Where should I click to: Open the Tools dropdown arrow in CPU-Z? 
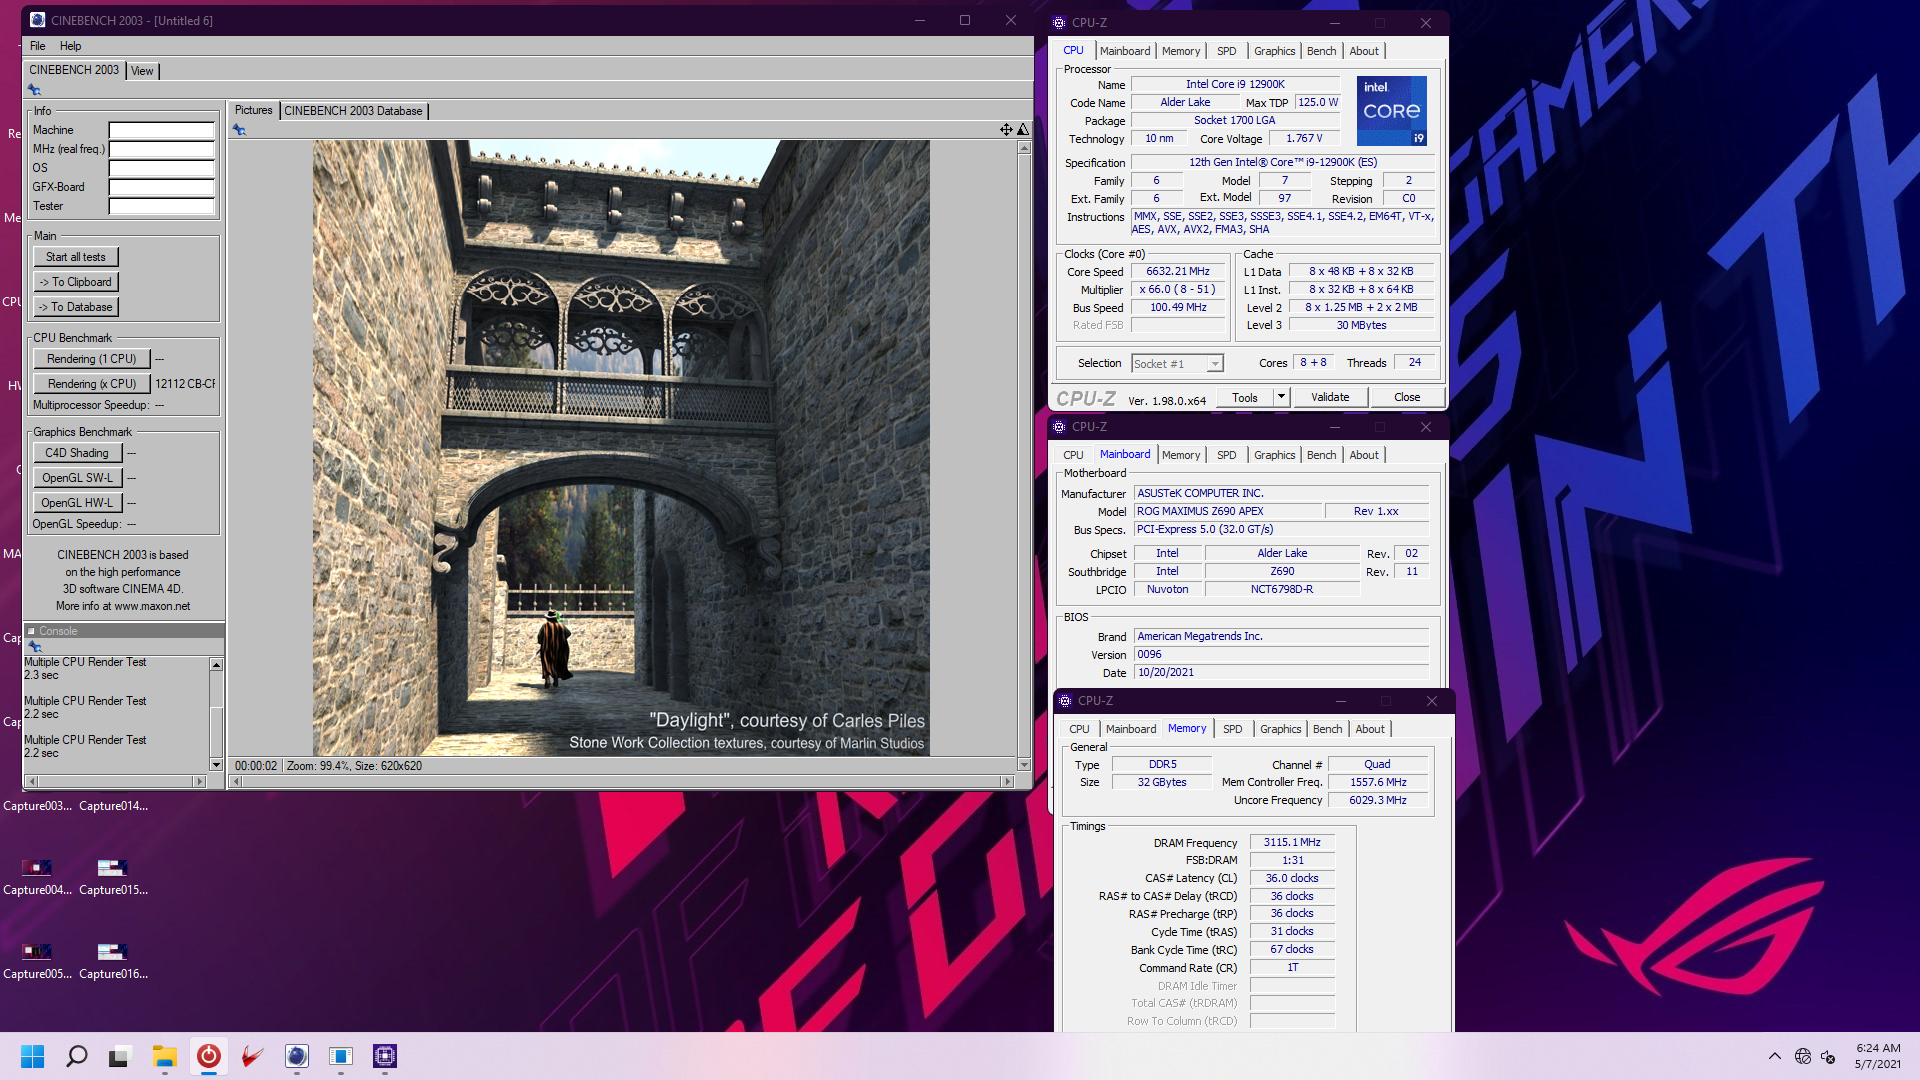[x=1280, y=397]
